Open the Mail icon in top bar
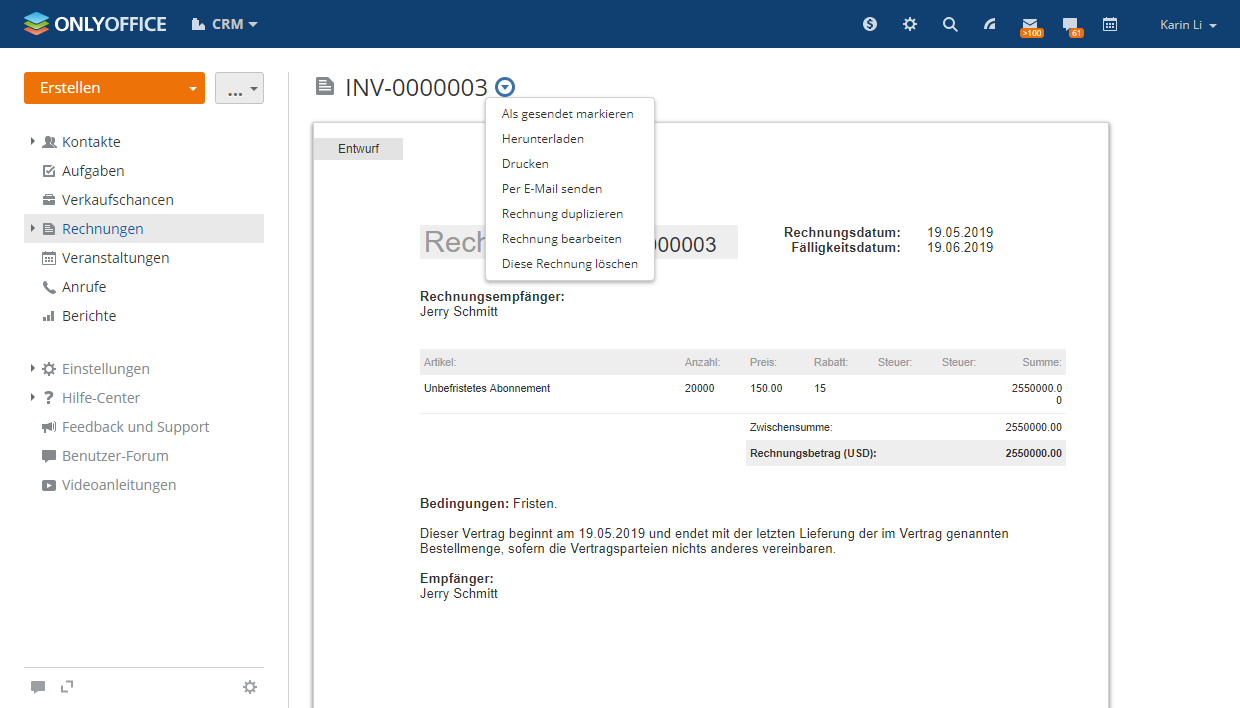The image size is (1240, 708). point(1029,24)
